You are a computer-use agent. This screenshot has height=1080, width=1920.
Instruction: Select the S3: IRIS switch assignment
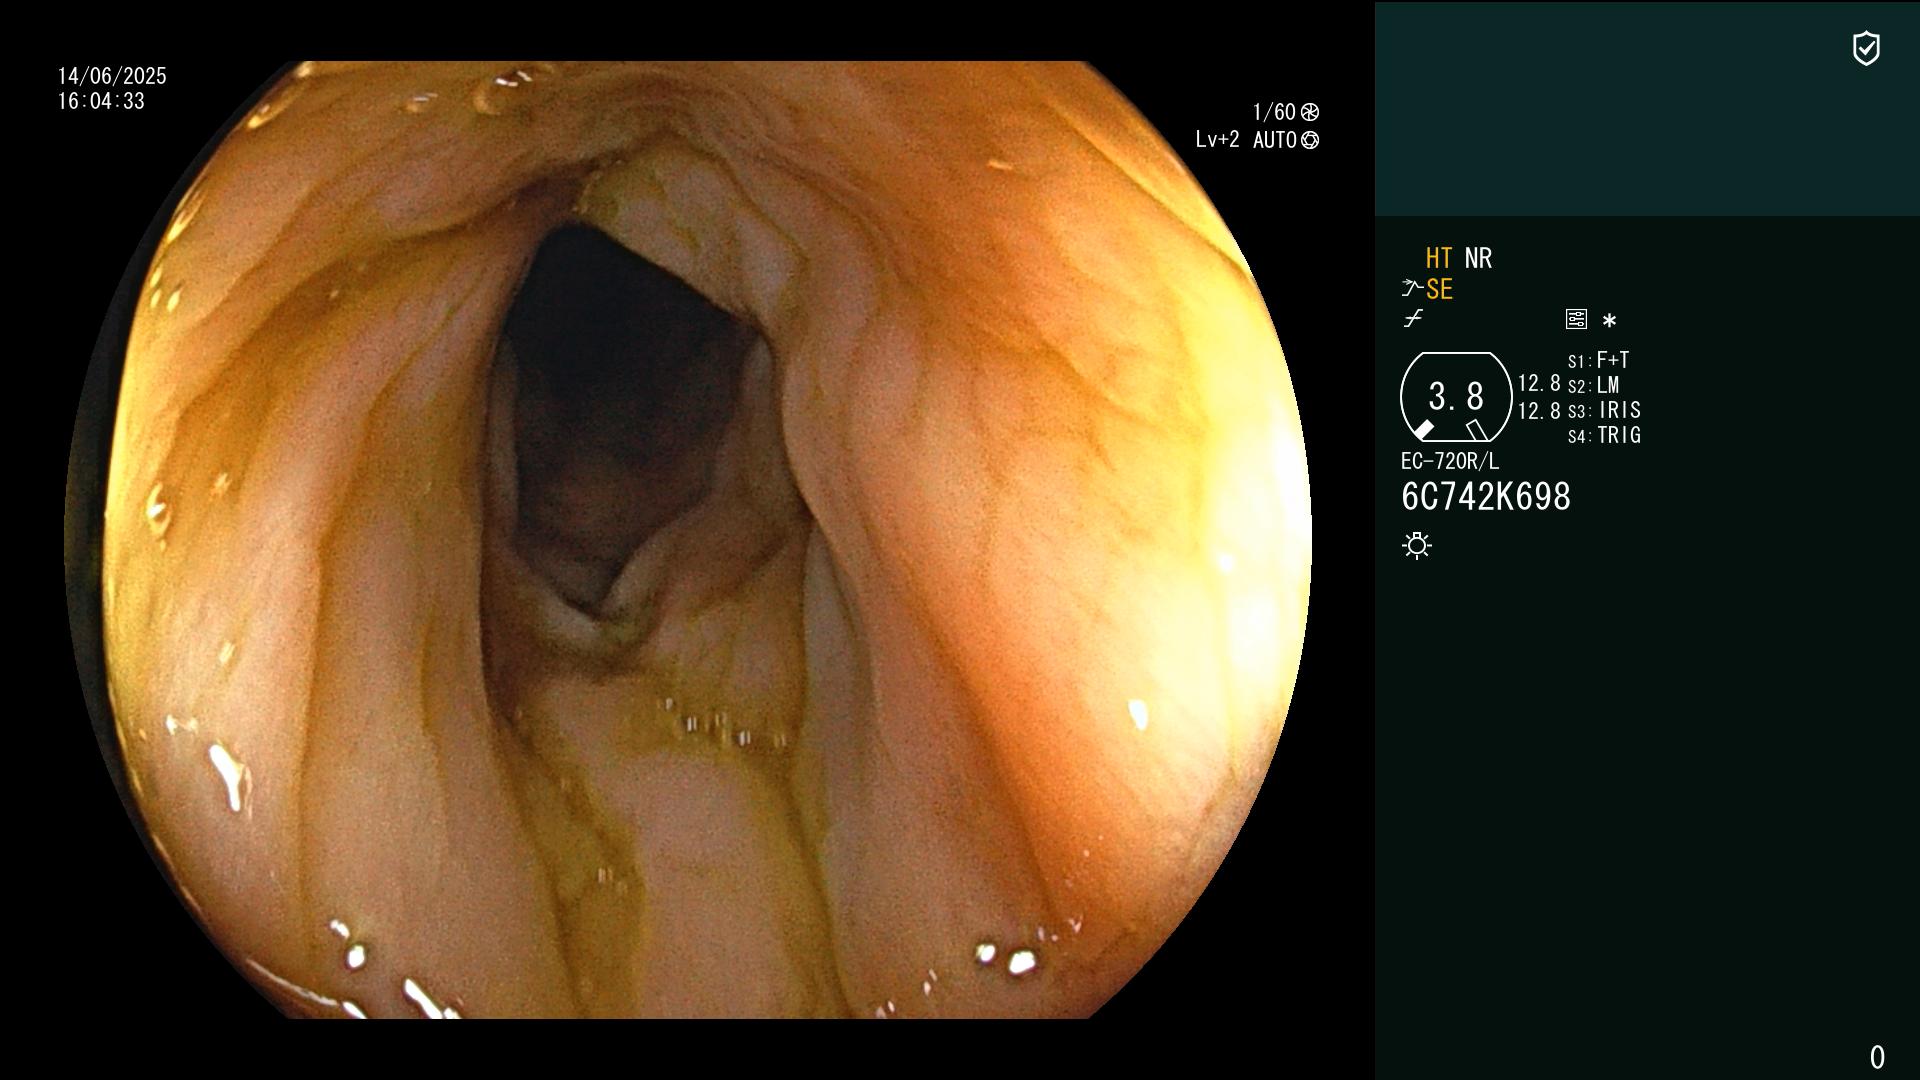click(x=1605, y=410)
